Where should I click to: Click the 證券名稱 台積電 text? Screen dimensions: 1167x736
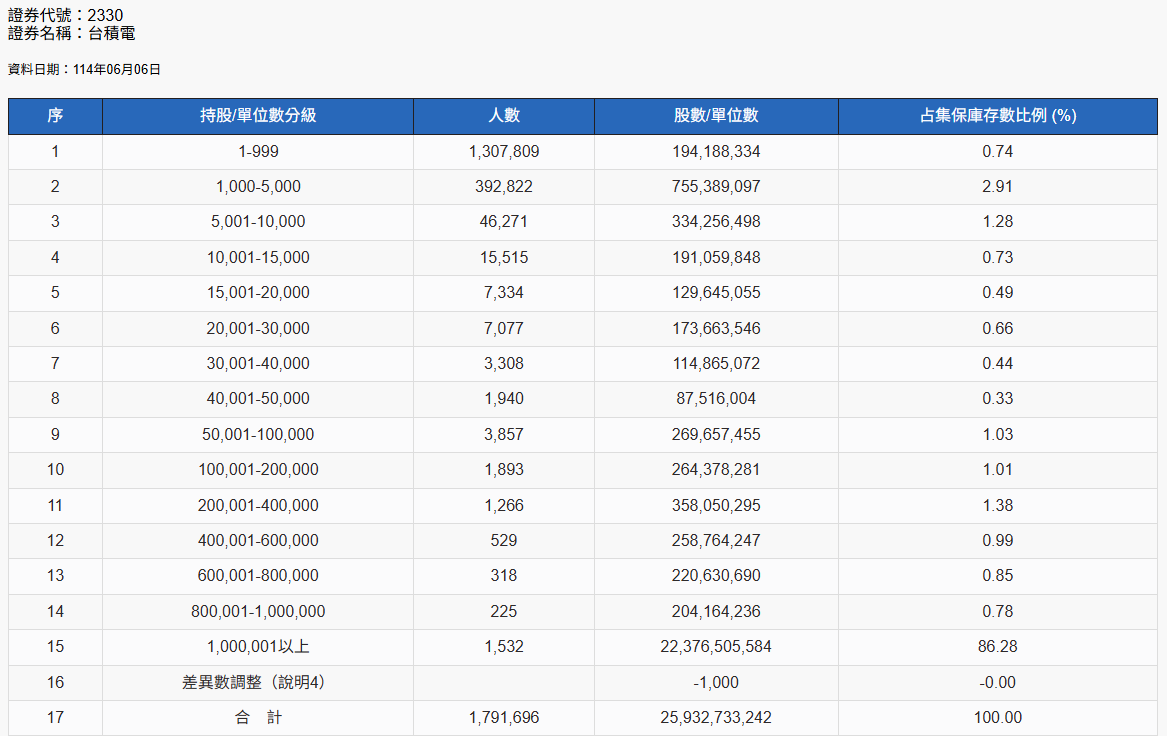tap(71, 34)
